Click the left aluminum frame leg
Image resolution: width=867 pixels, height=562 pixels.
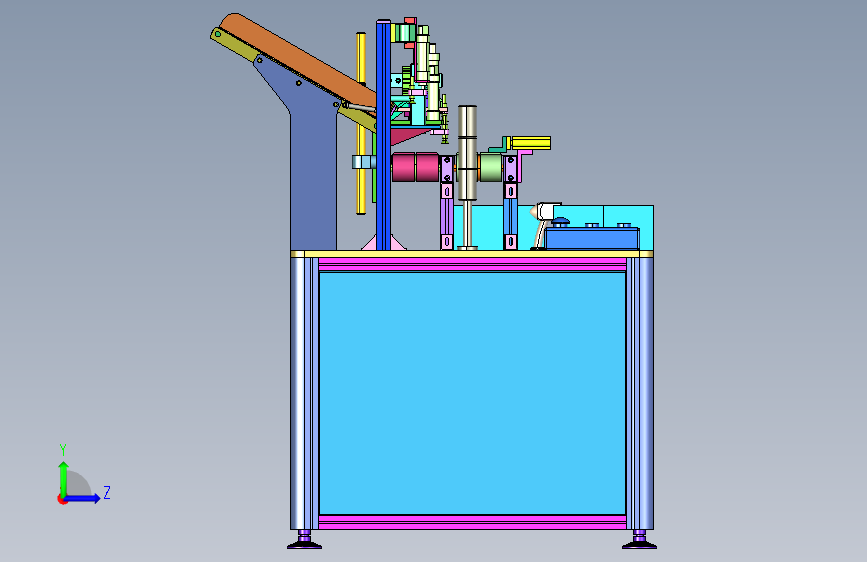(304, 393)
